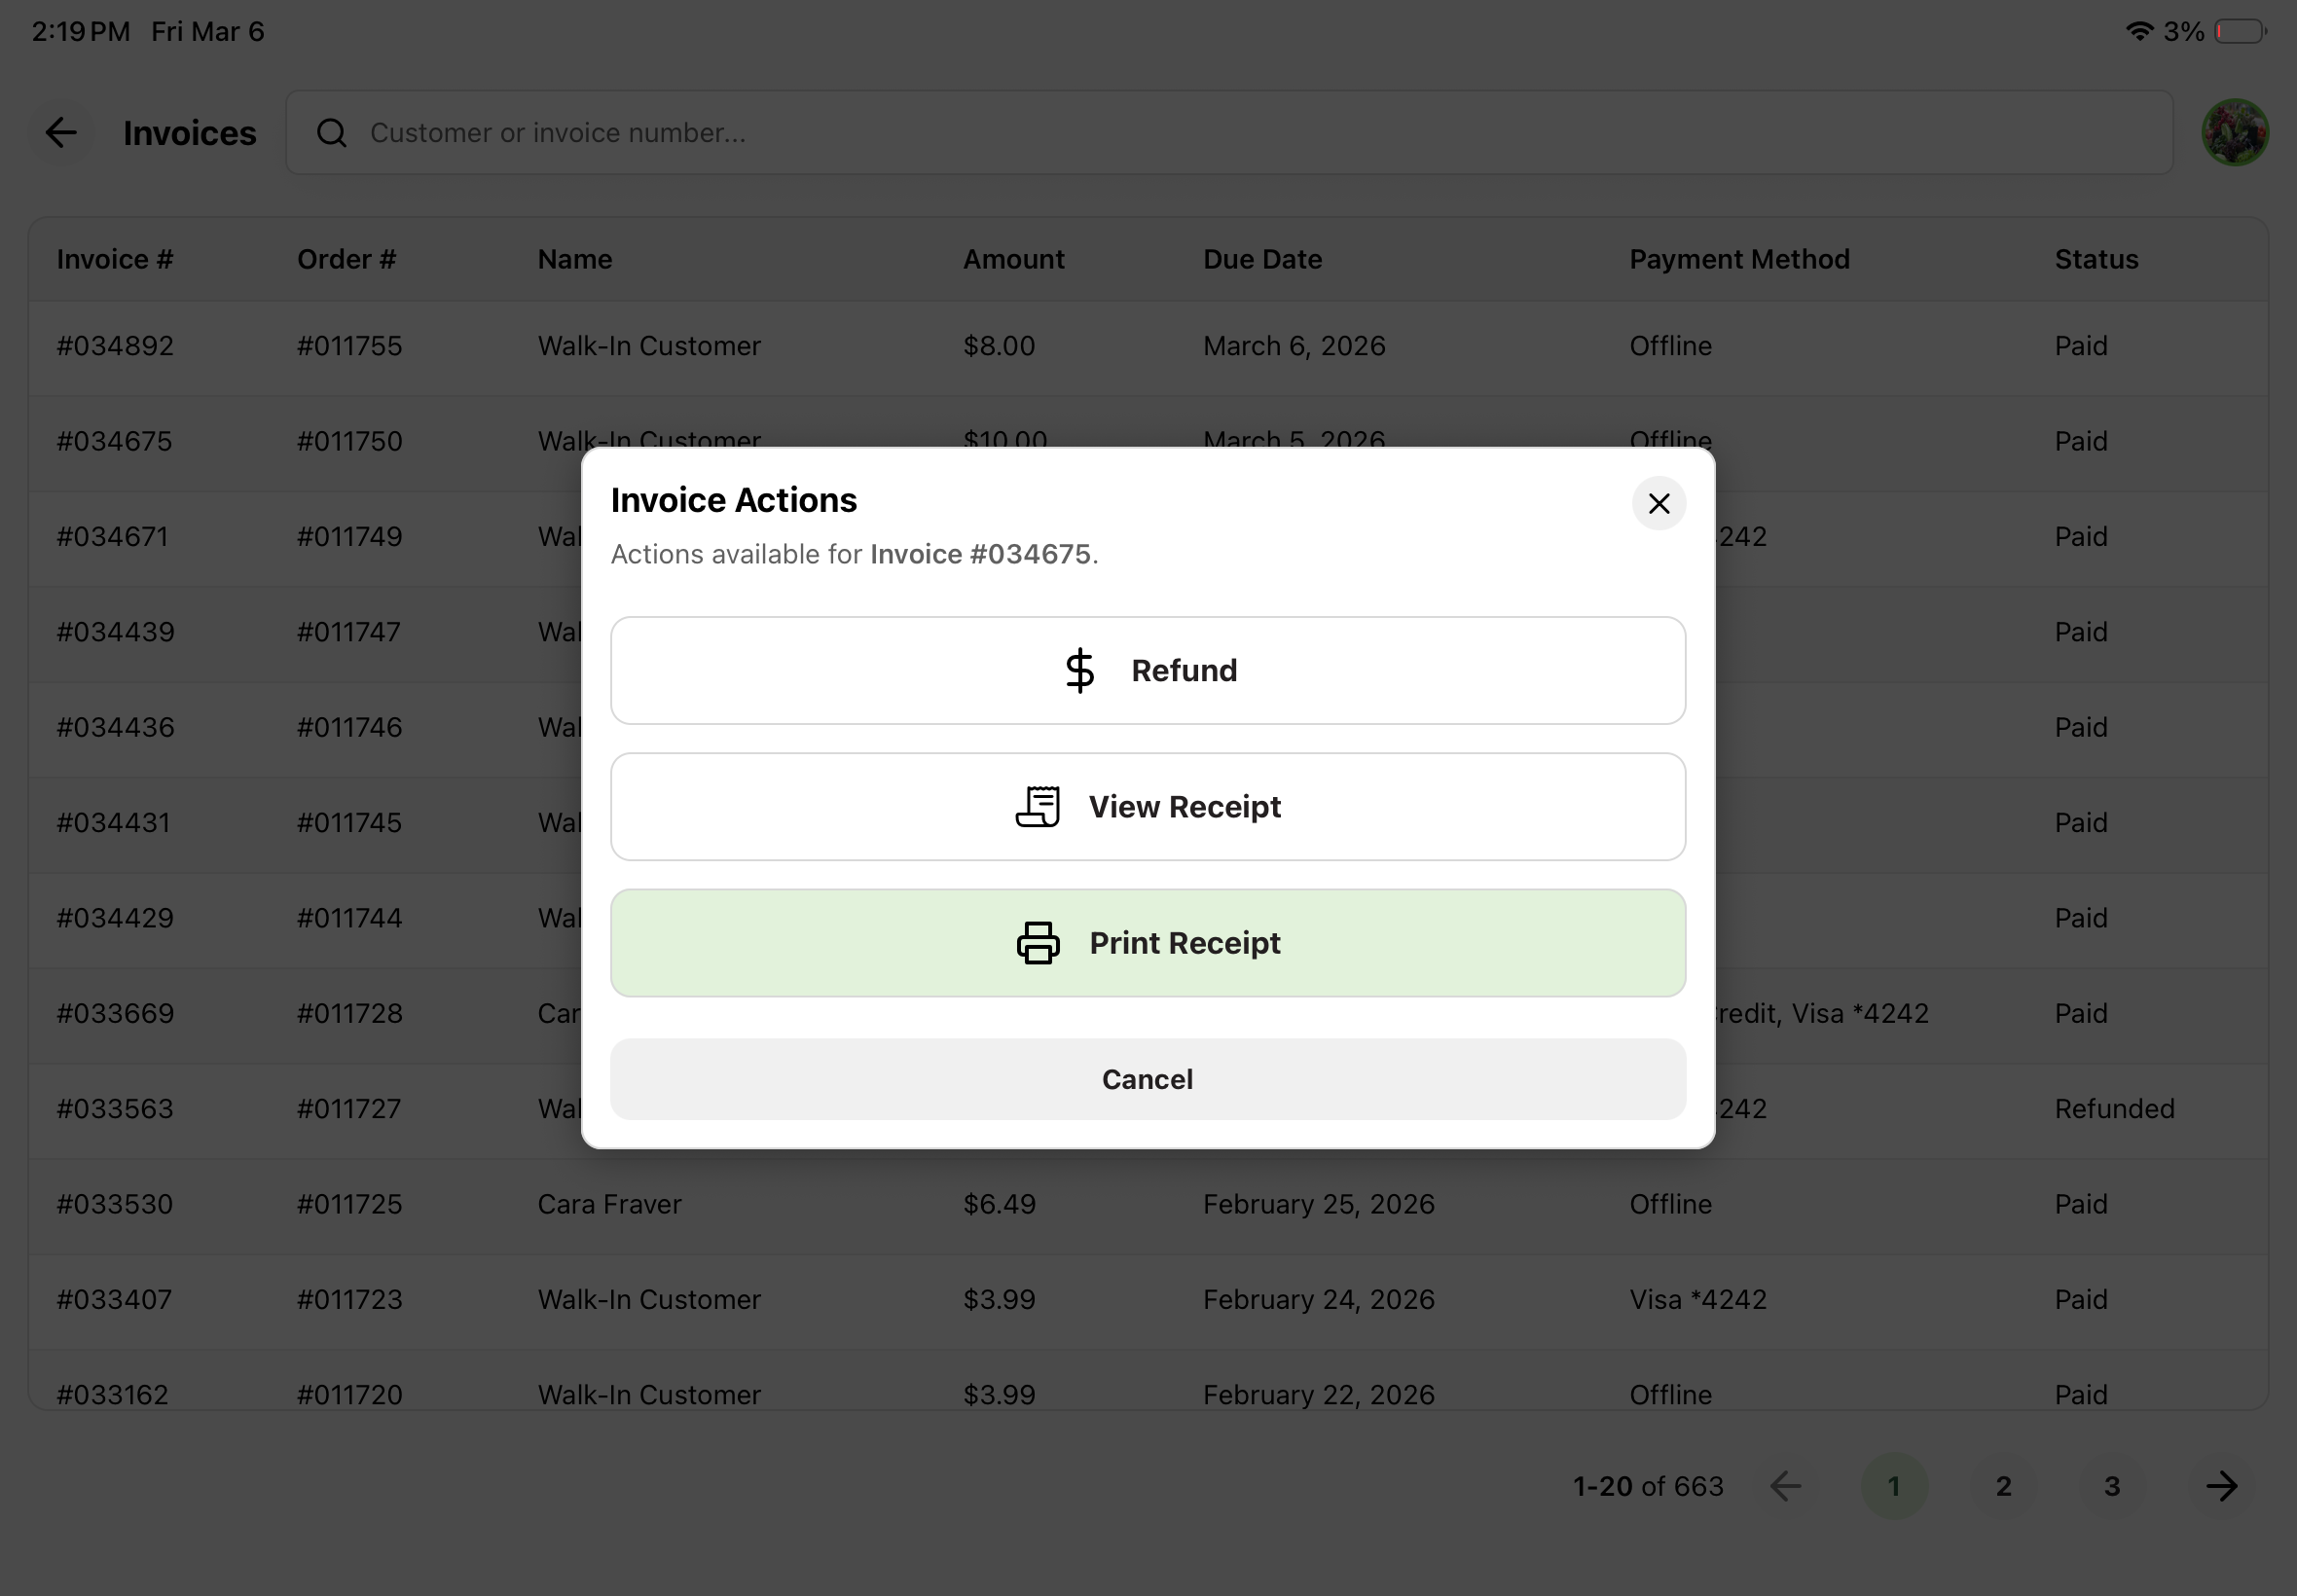Click the printer icon on Print Receipt
This screenshot has width=2297, height=1596.
[1038, 943]
